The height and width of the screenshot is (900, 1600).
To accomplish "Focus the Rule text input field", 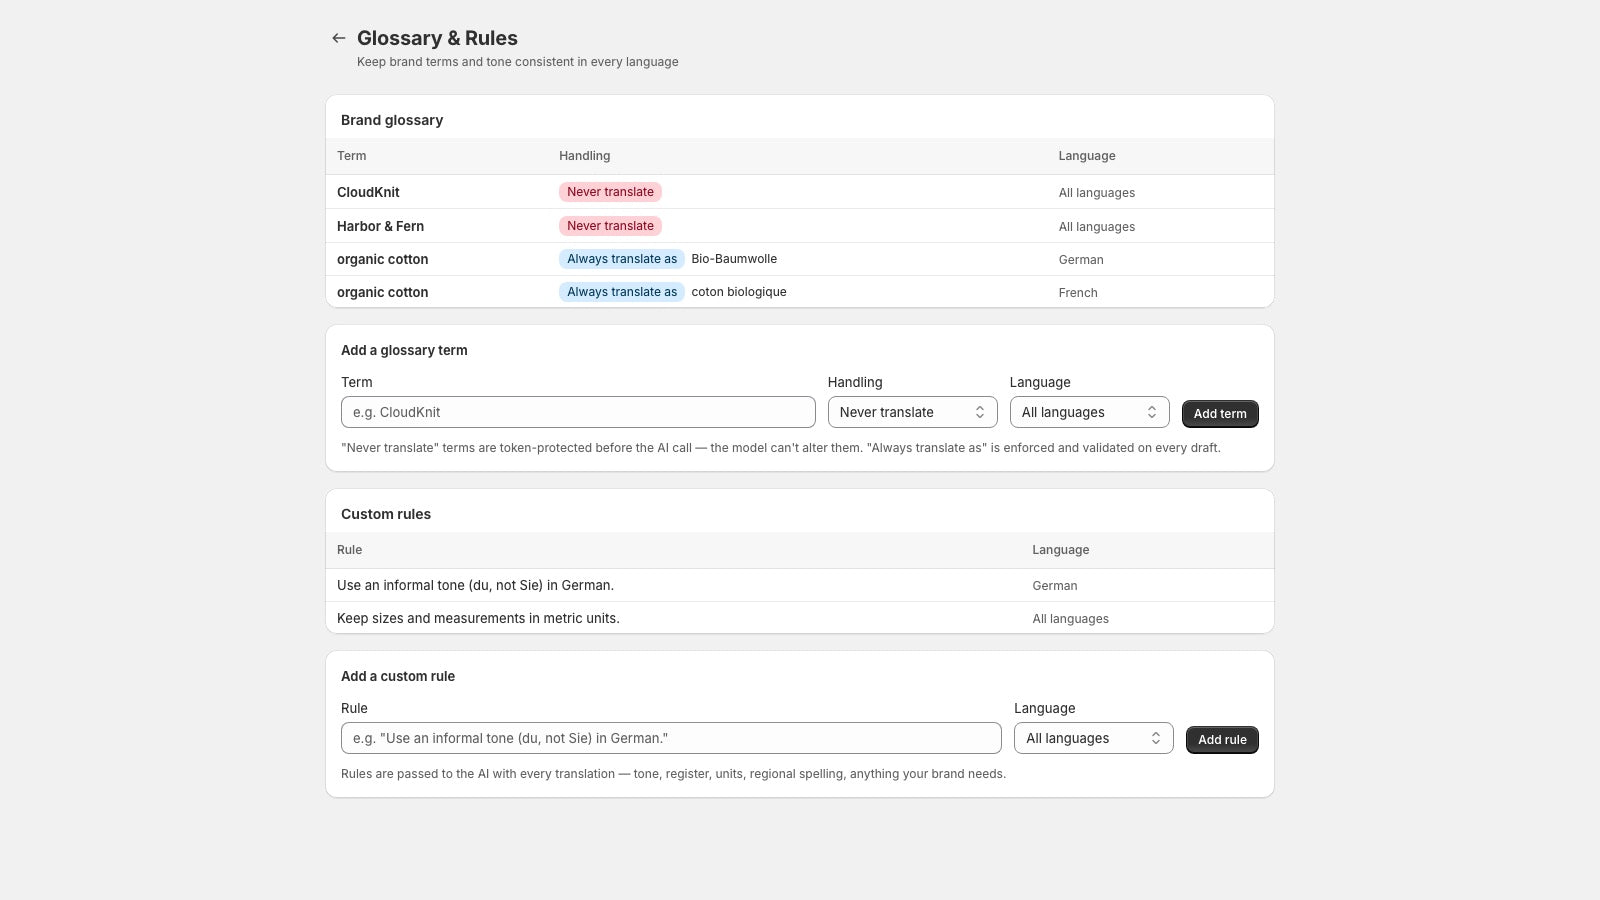I will tap(671, 738).
